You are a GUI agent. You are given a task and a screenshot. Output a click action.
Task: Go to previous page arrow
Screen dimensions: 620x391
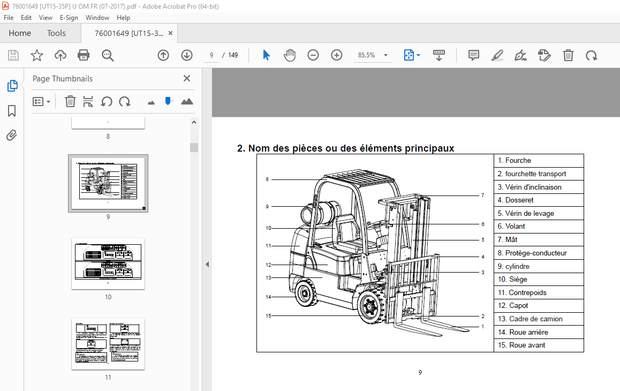pos(163,55)
